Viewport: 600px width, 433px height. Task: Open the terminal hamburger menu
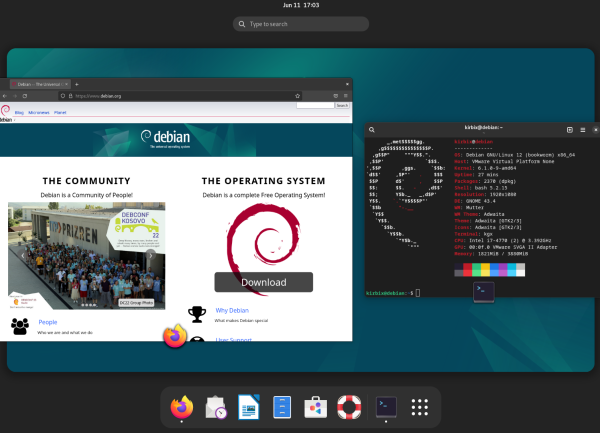[x=583, y=130]
